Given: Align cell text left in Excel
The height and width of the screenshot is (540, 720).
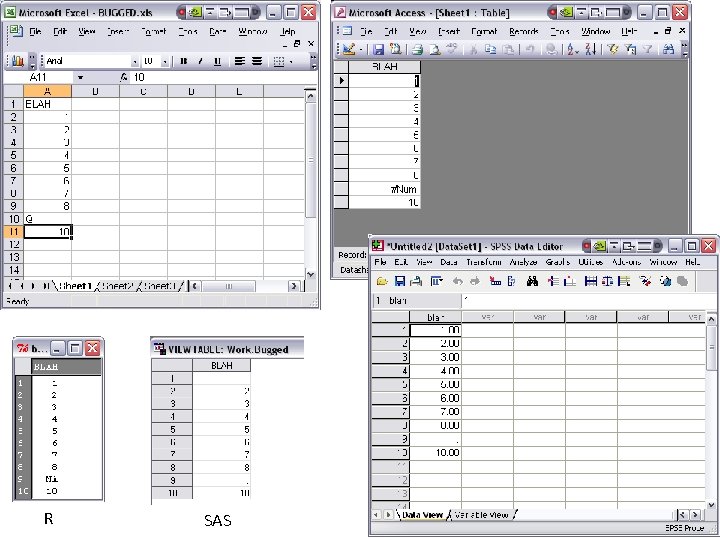Looking at the screenshot, I should pyautogui.click(x=239, y=61).
